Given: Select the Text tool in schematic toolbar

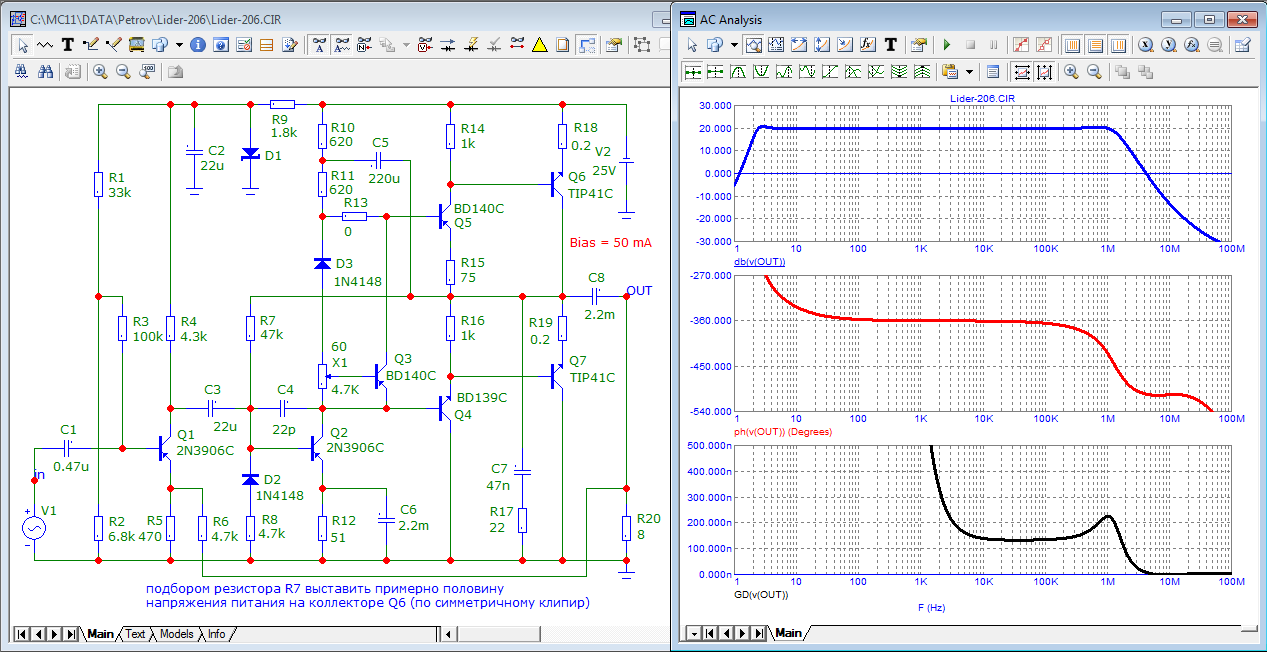Looking at the screenshot, I should (67, 45).
